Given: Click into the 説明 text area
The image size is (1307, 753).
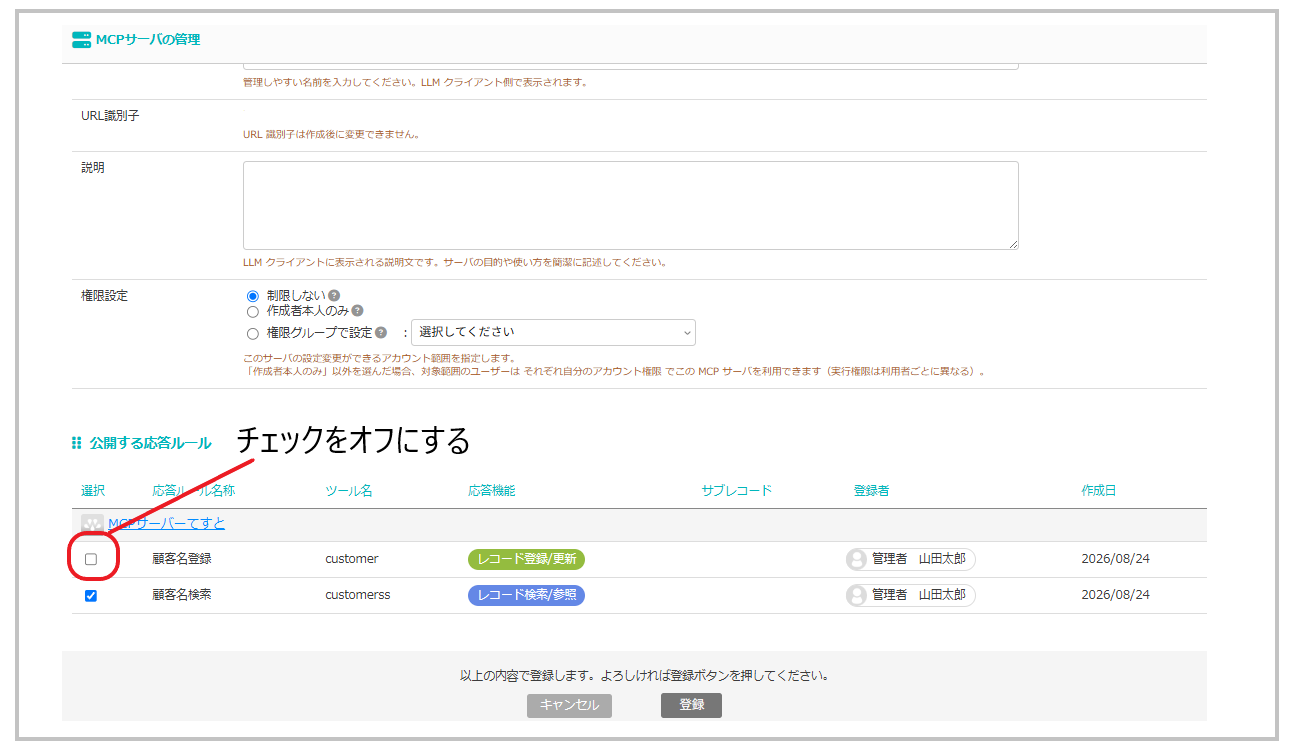Looking at the screenshot, I should point(631,205).
